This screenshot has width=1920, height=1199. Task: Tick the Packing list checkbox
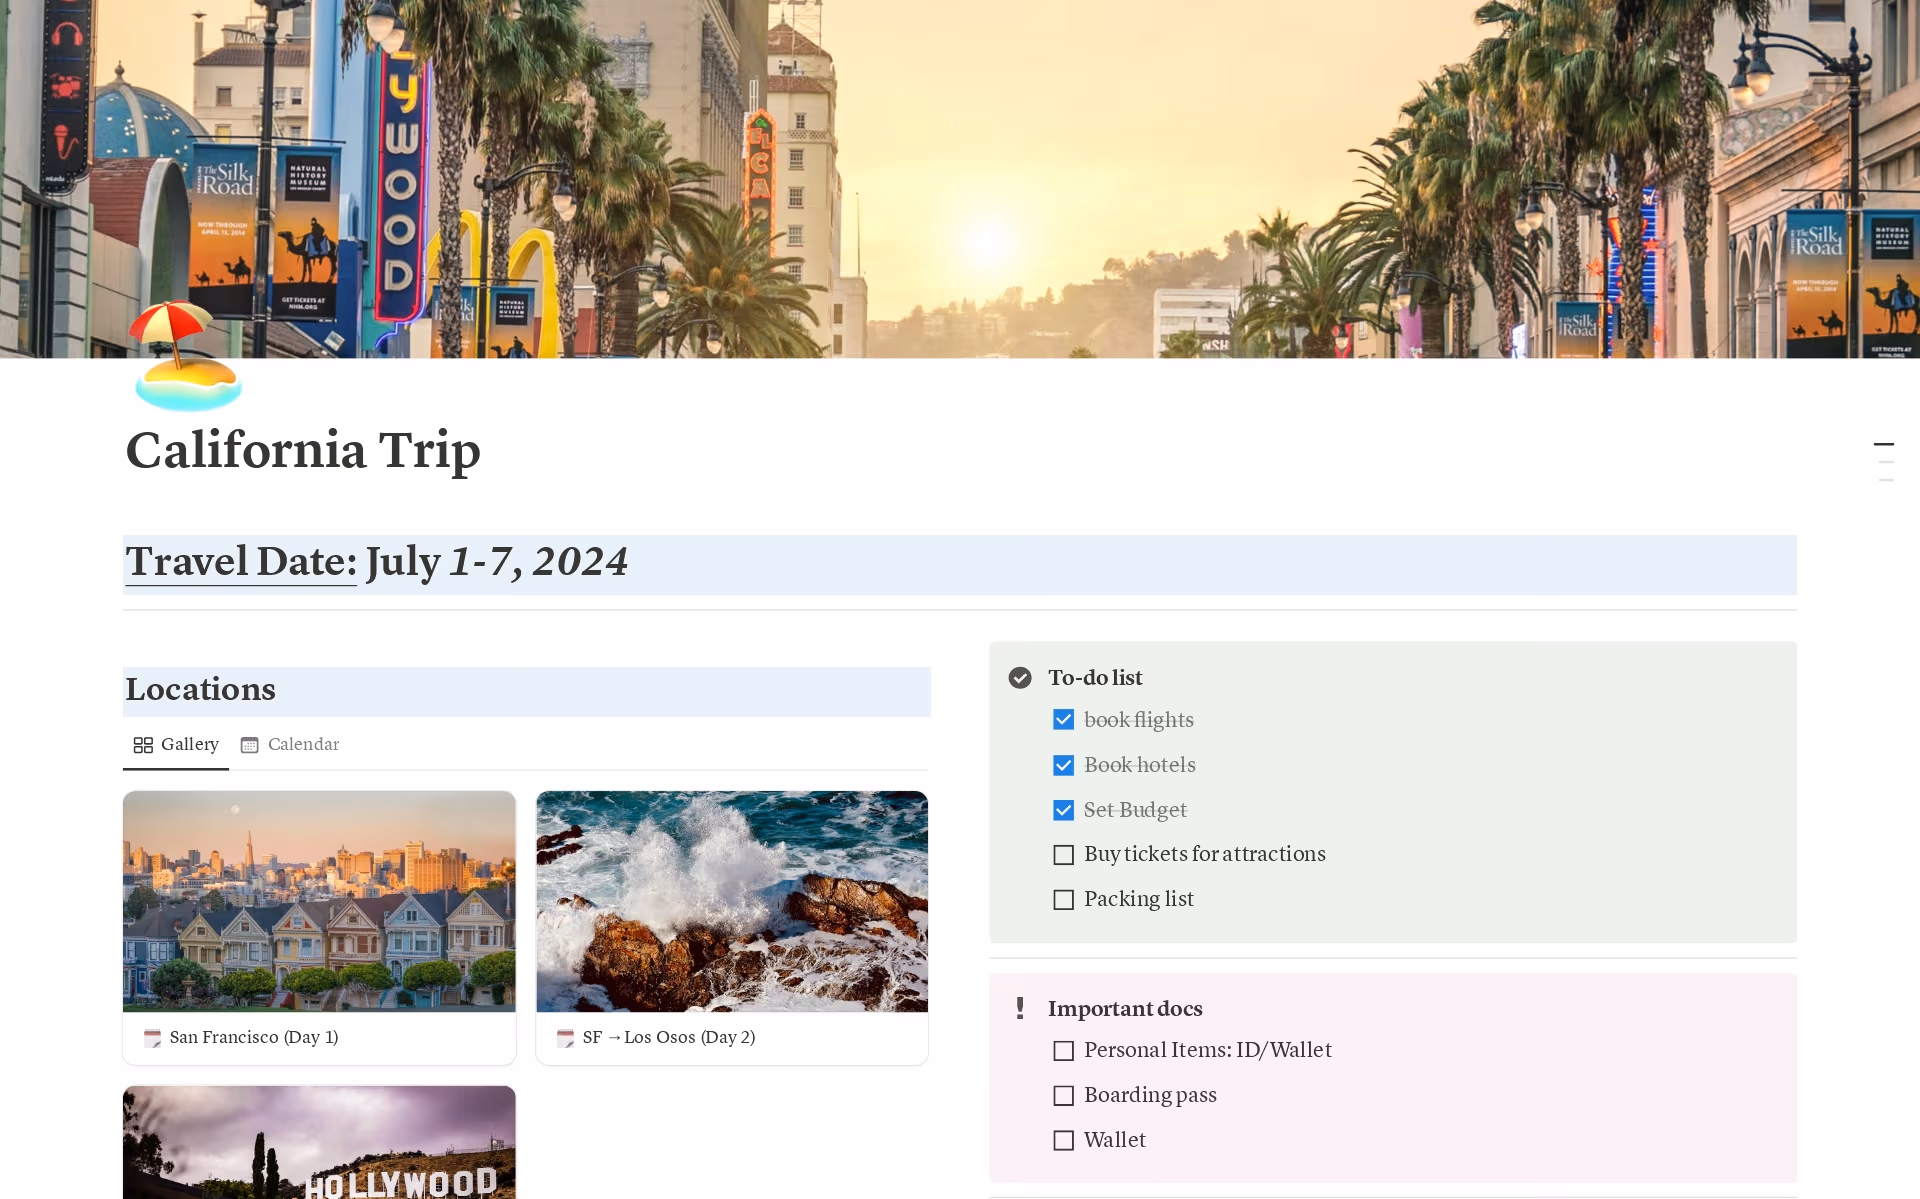[1063, 900]
